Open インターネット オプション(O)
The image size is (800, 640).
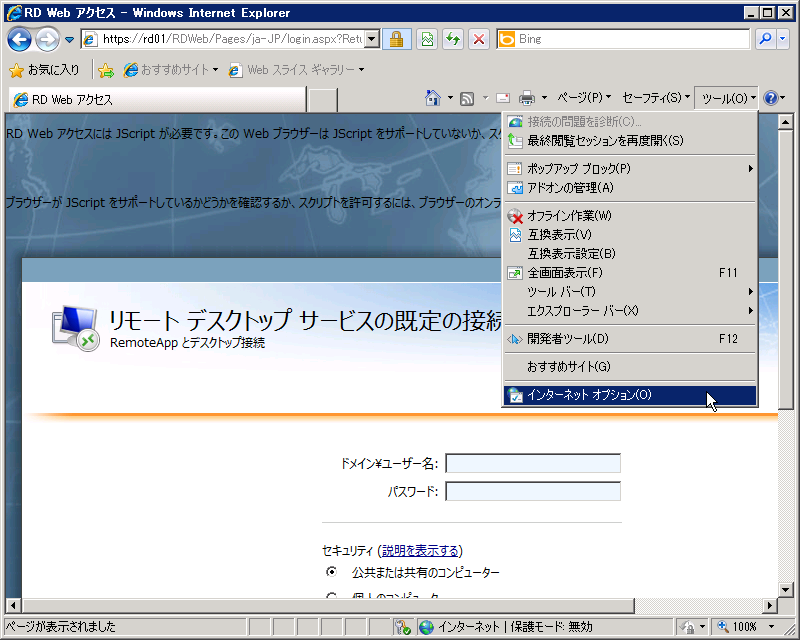(x=630, y=395)
